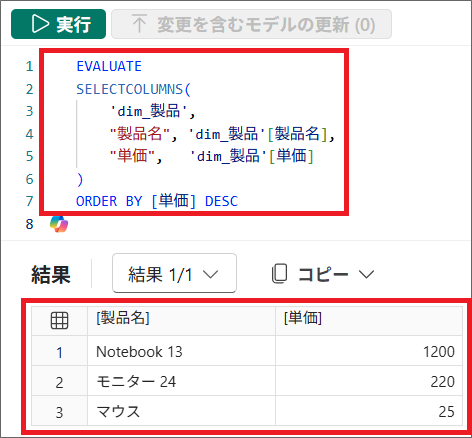This screenshot has height=438, width=472.
Task: Run the DAX query with 実行 button
Action: tap(58, 24)
